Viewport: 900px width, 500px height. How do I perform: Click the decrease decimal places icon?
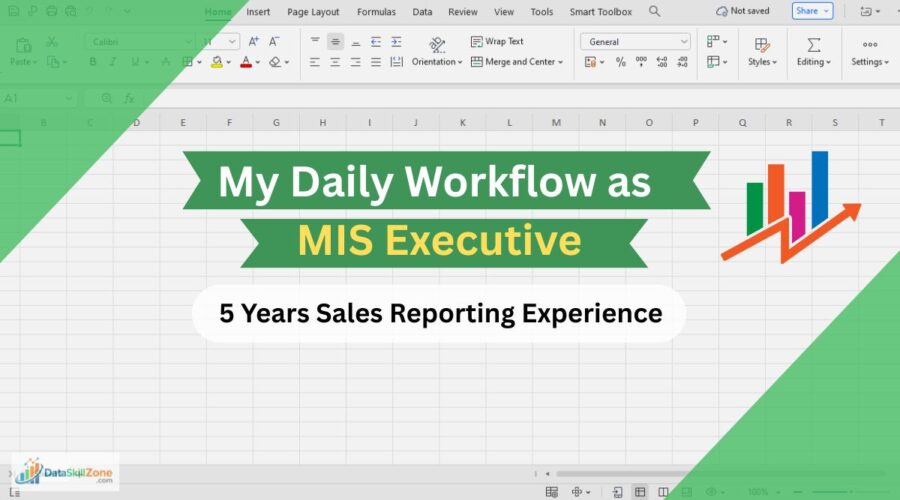(682, 62)
